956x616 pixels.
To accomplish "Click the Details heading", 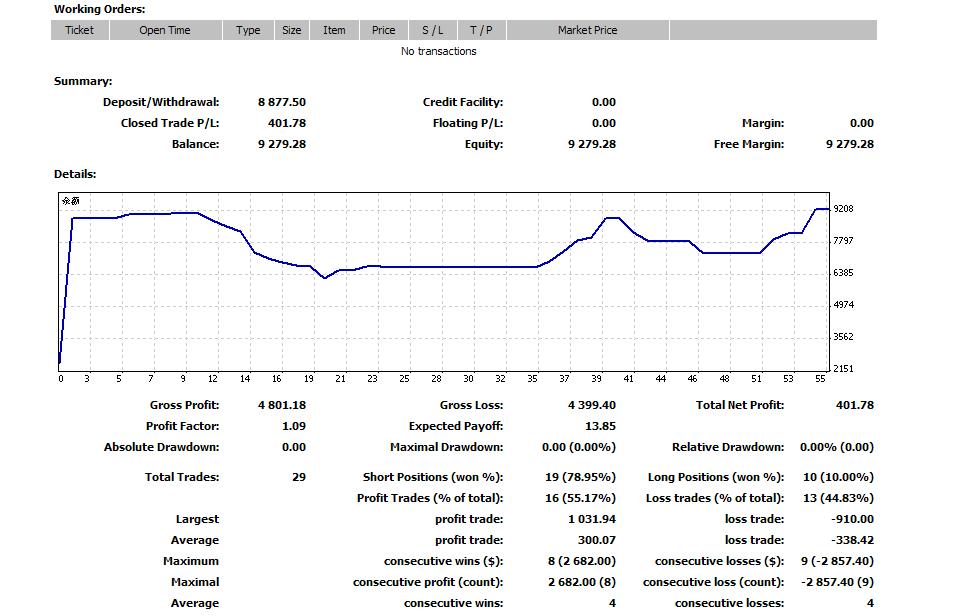I will pyautogui.click(x=75, y=174).
